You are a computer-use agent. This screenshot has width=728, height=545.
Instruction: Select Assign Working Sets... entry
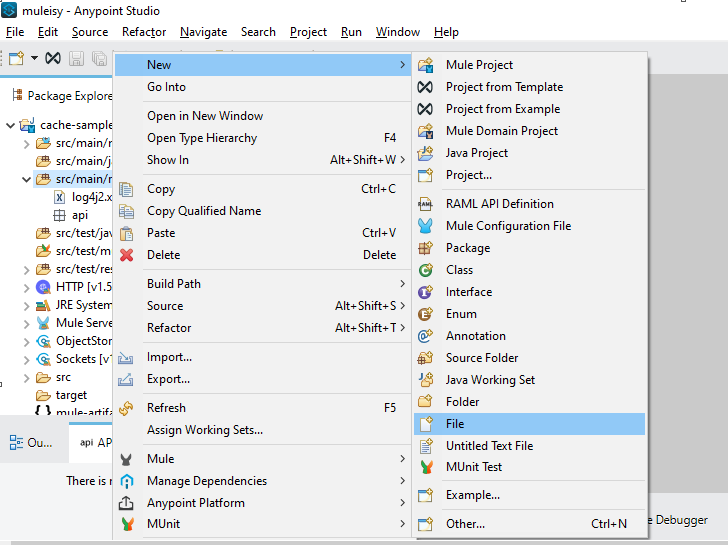point(263,430)
